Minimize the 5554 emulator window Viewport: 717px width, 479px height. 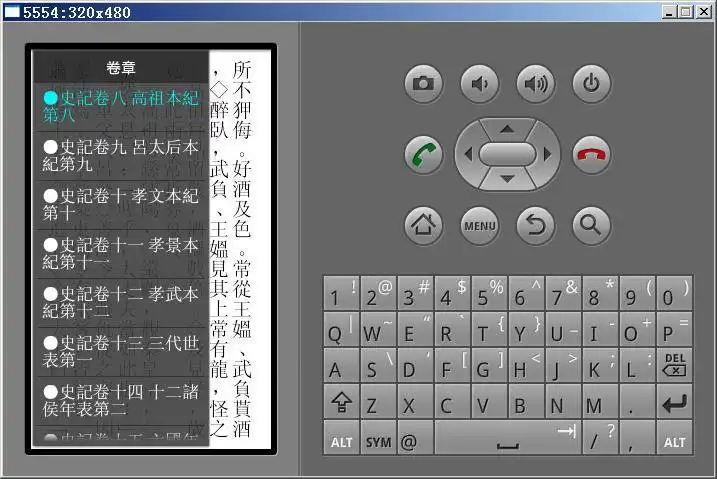[670, 12]
